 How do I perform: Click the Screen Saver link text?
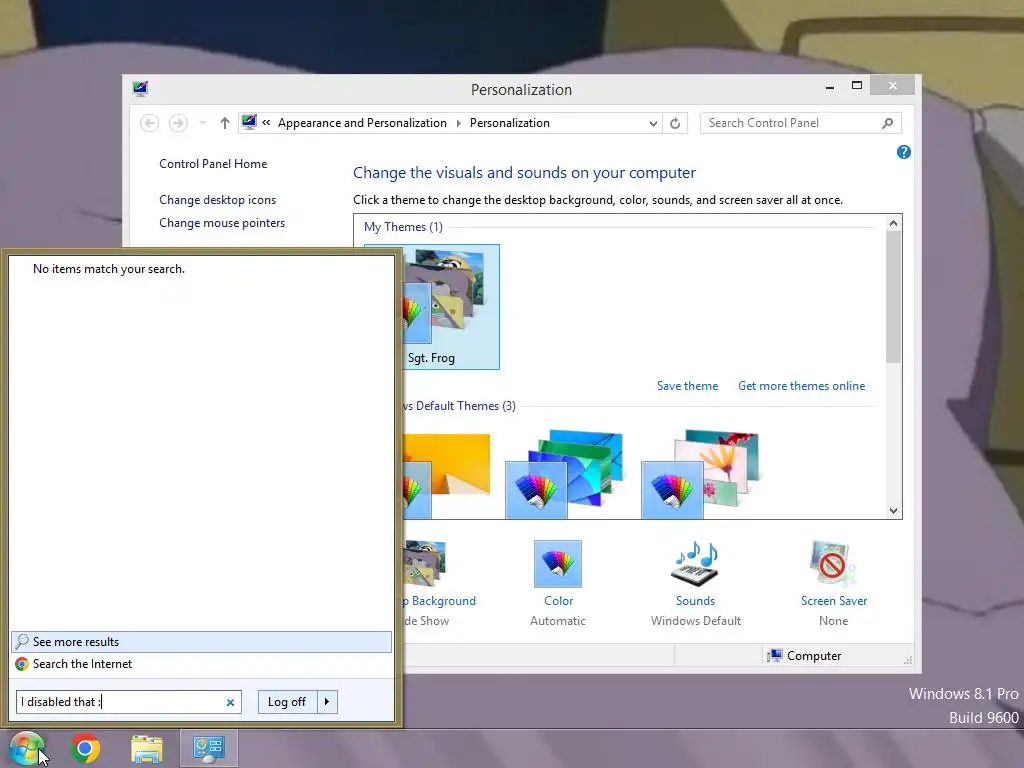834,601
